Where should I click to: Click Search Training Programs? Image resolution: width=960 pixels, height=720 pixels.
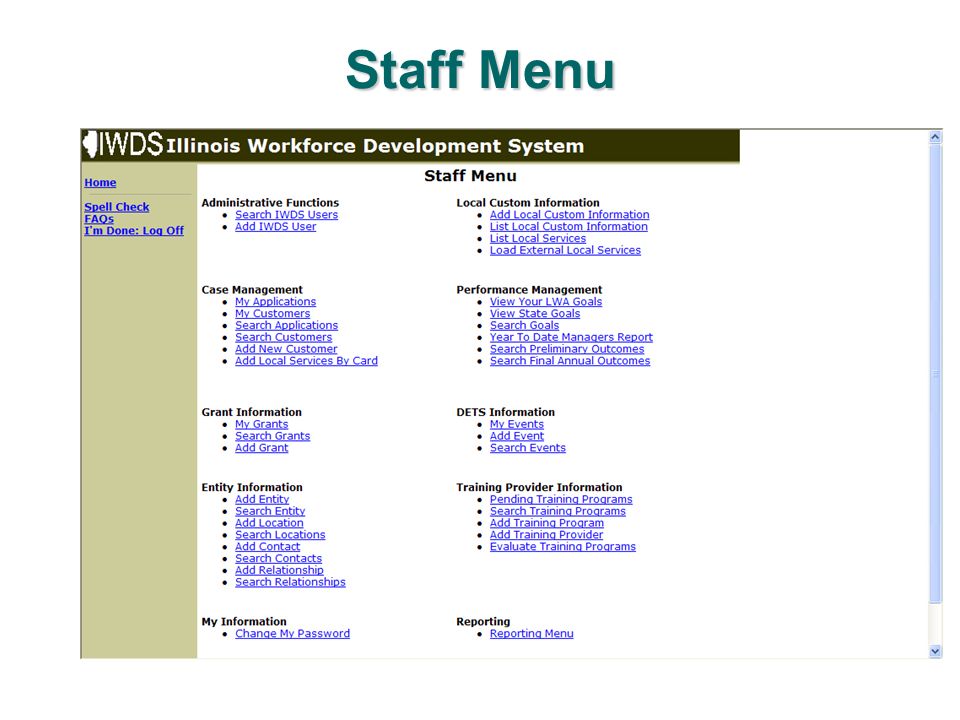pyautogui.click(x=558, y=511)
